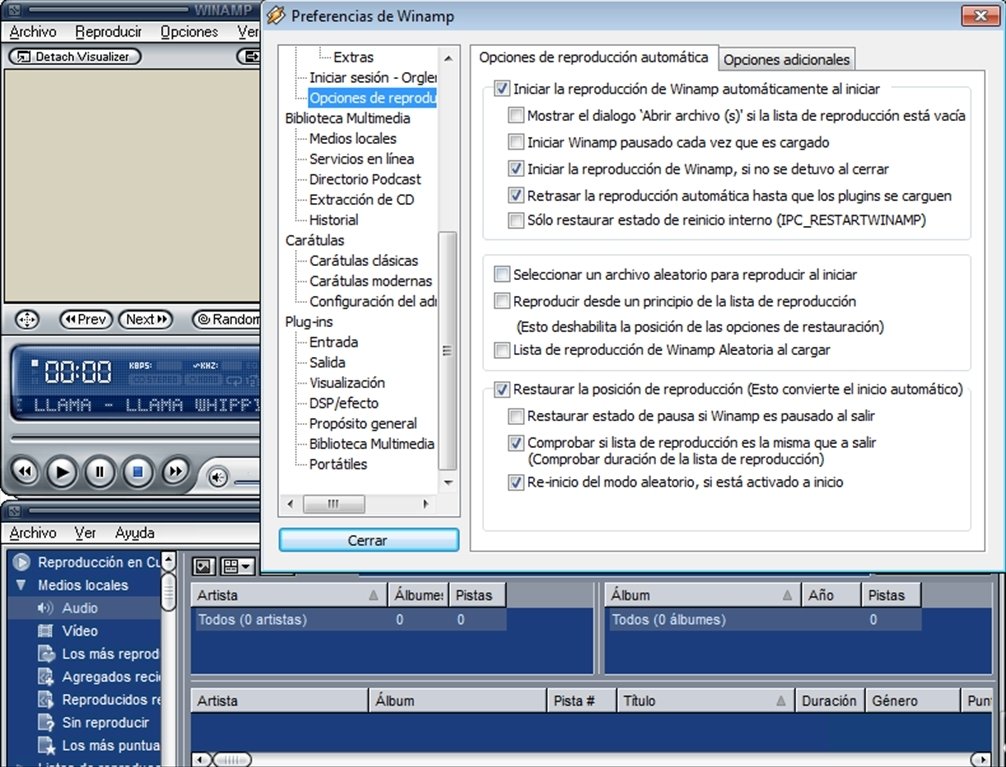This screenshot has height=767, width=1006.
Task: Open the Opciones menu
Action: pos(189,31)
